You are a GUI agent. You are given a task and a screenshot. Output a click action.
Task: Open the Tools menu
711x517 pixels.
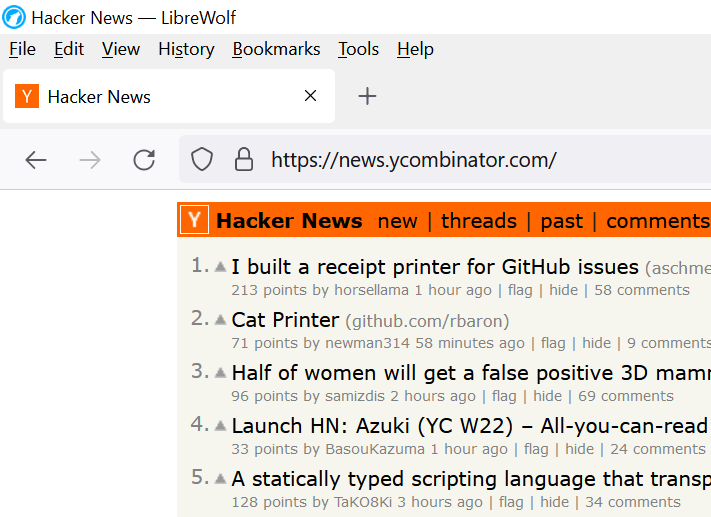tap(358, 49)
